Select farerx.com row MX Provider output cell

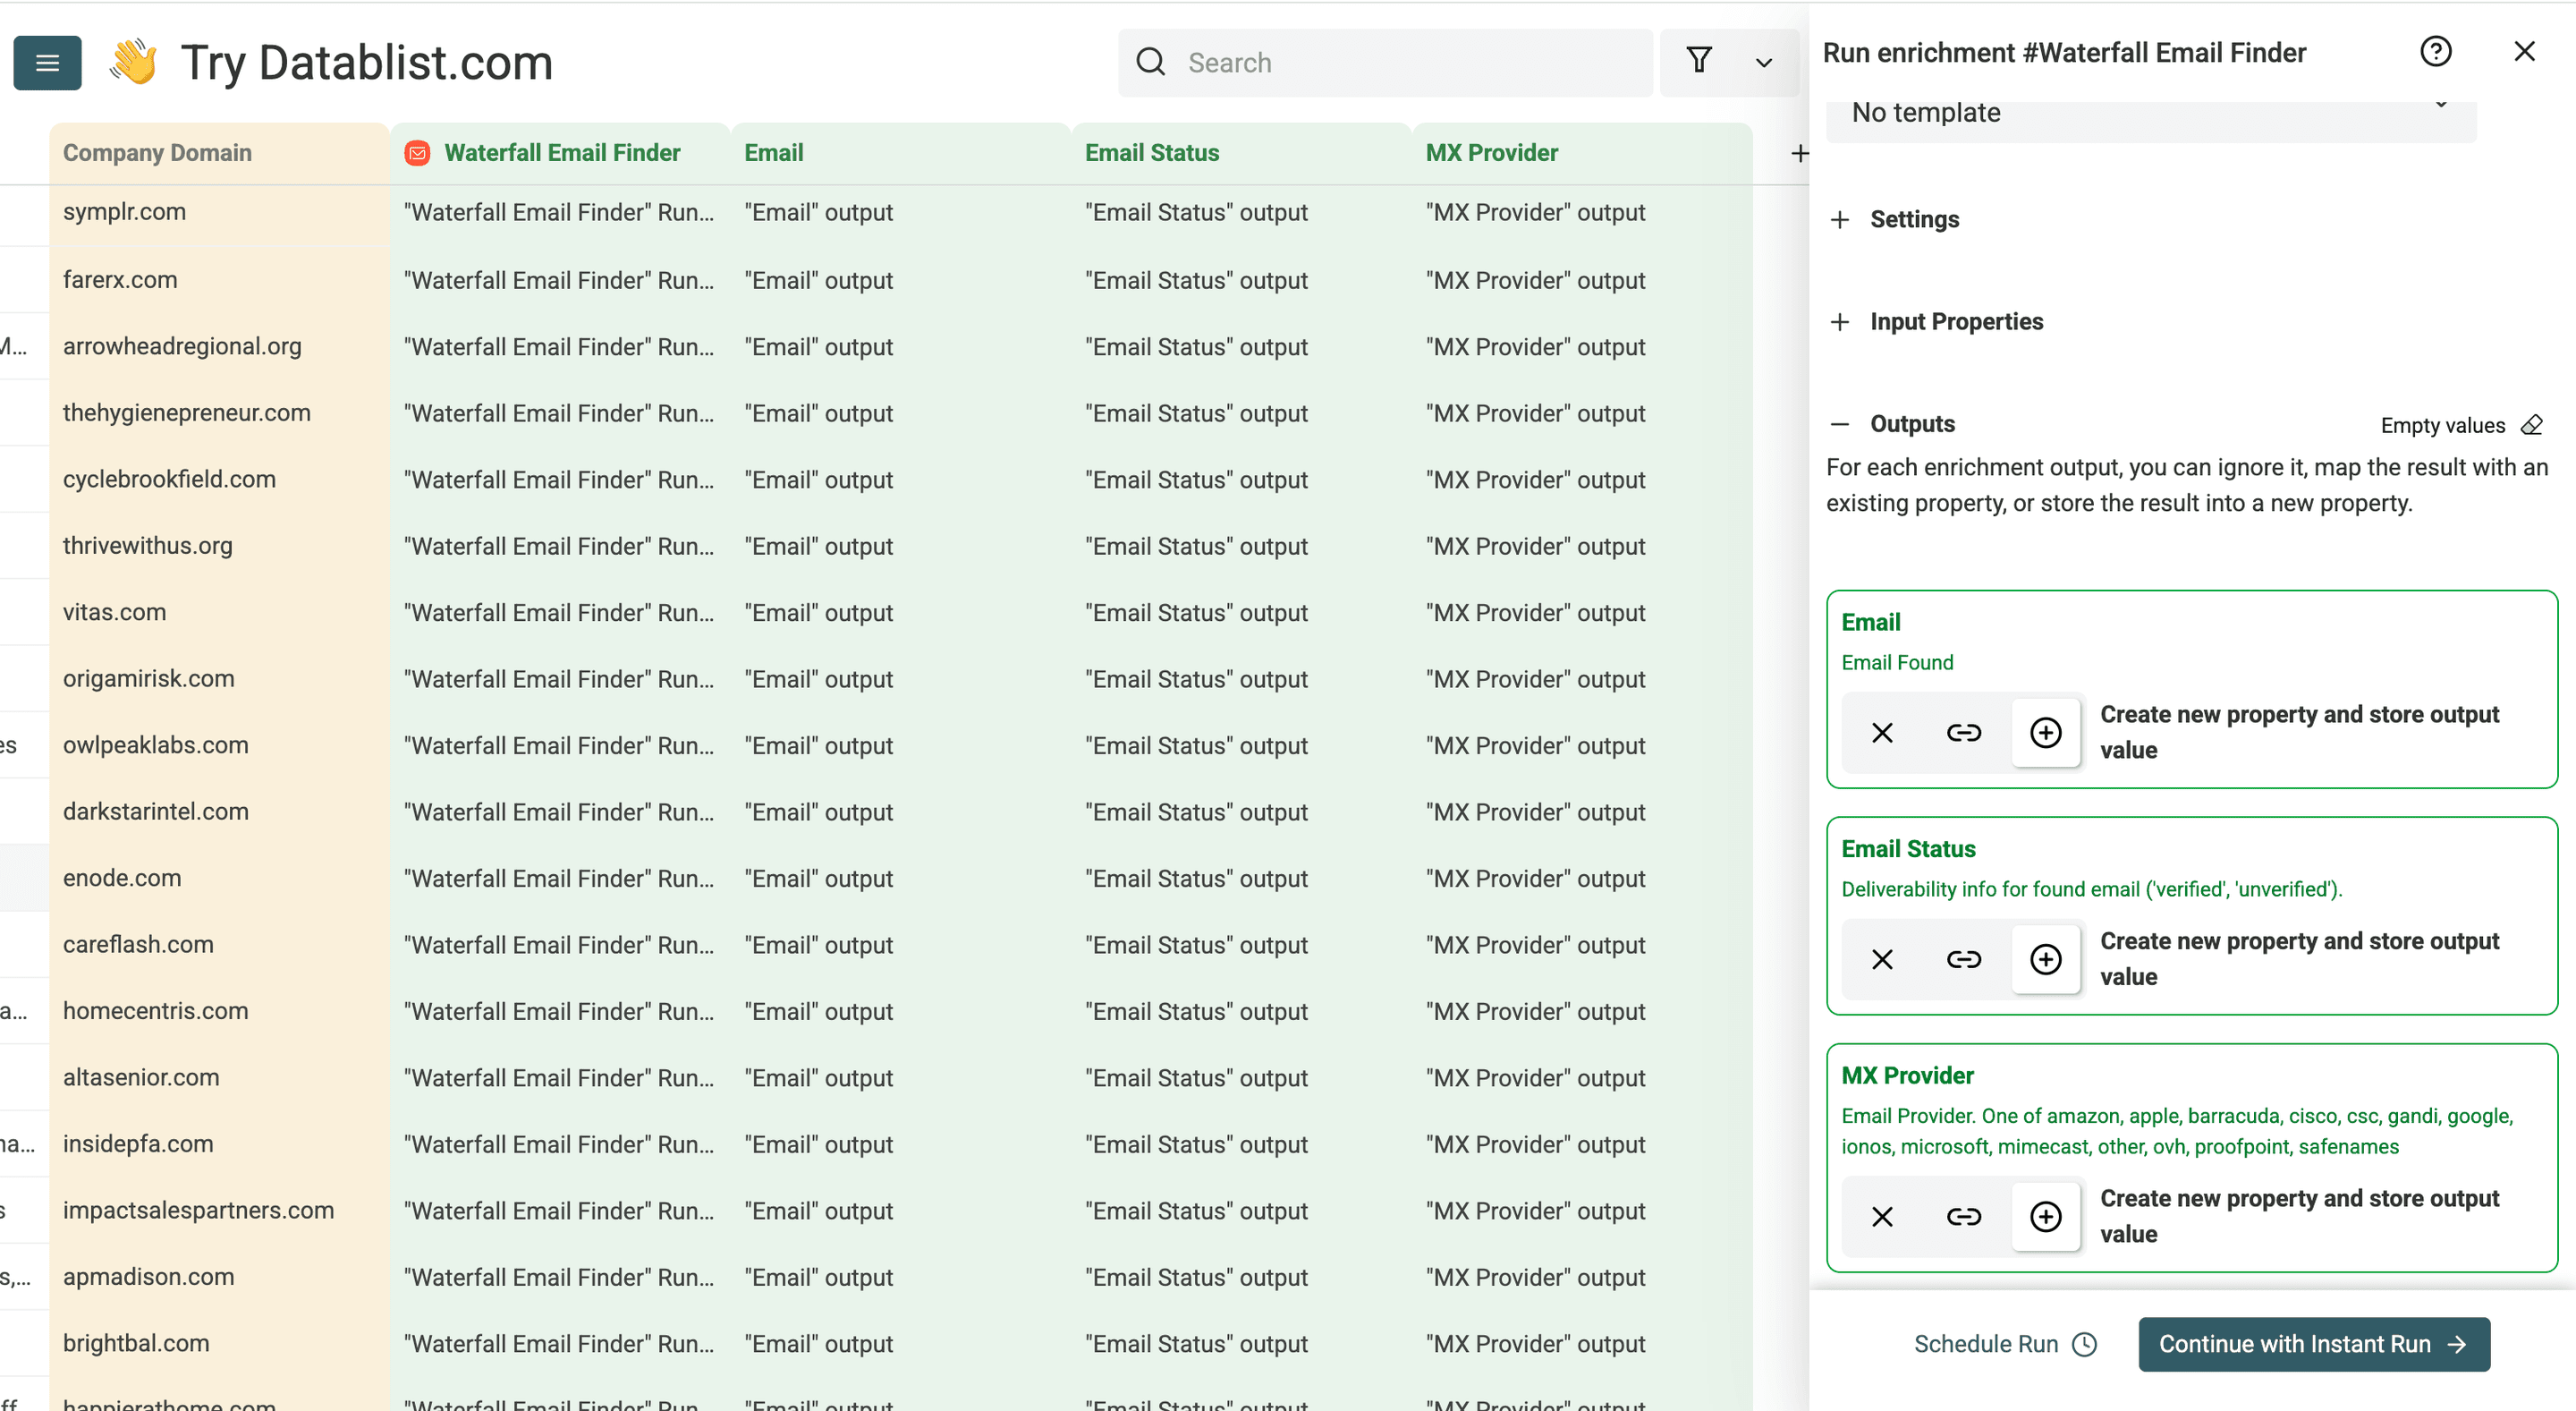(1582, 280)
